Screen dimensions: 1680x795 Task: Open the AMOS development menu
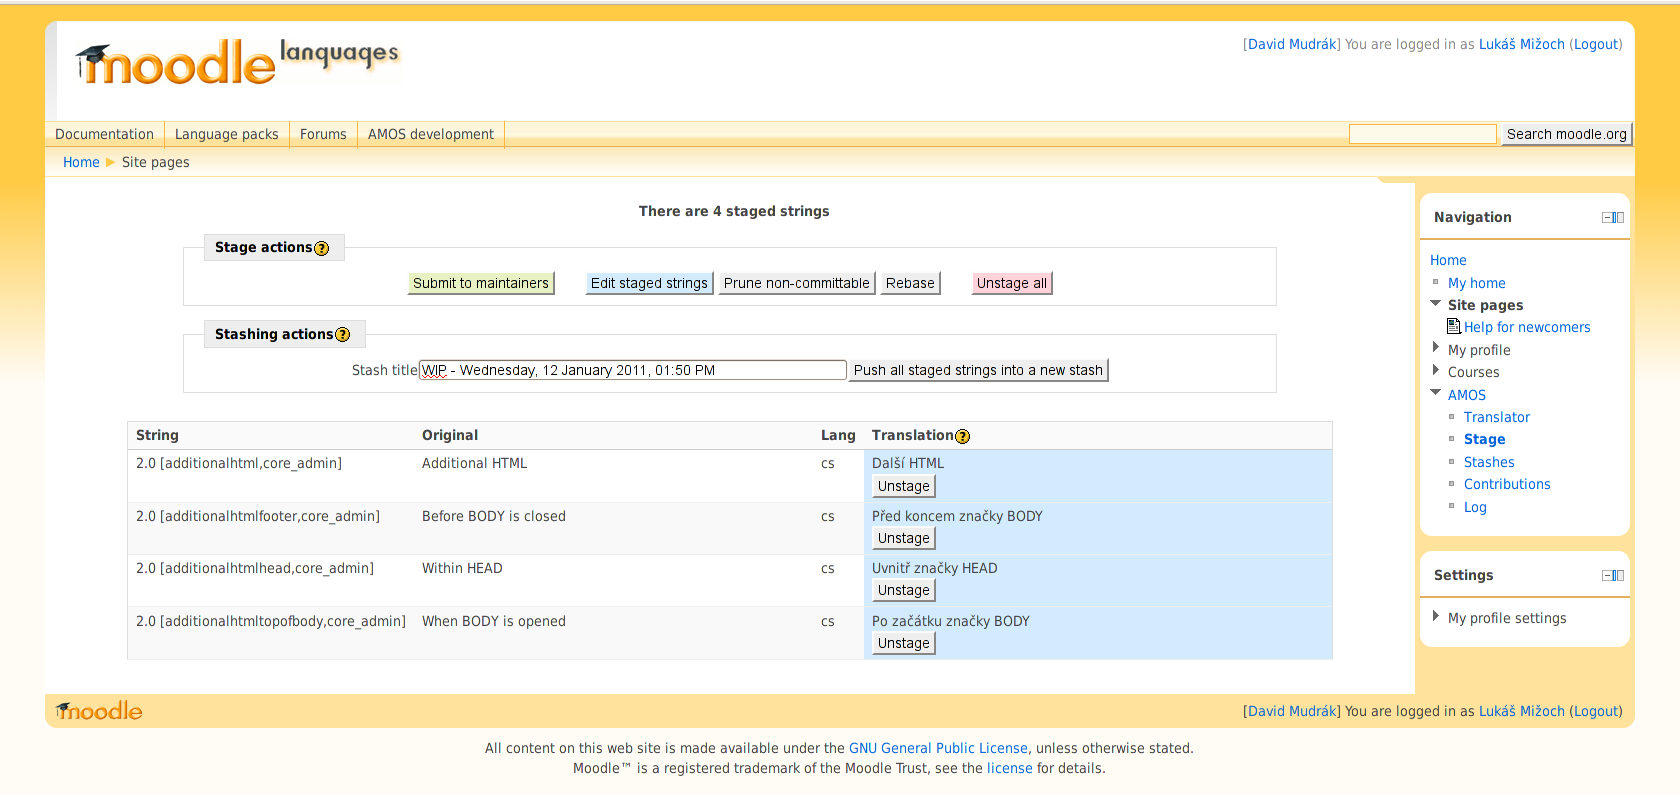click(x=431, y=134)
